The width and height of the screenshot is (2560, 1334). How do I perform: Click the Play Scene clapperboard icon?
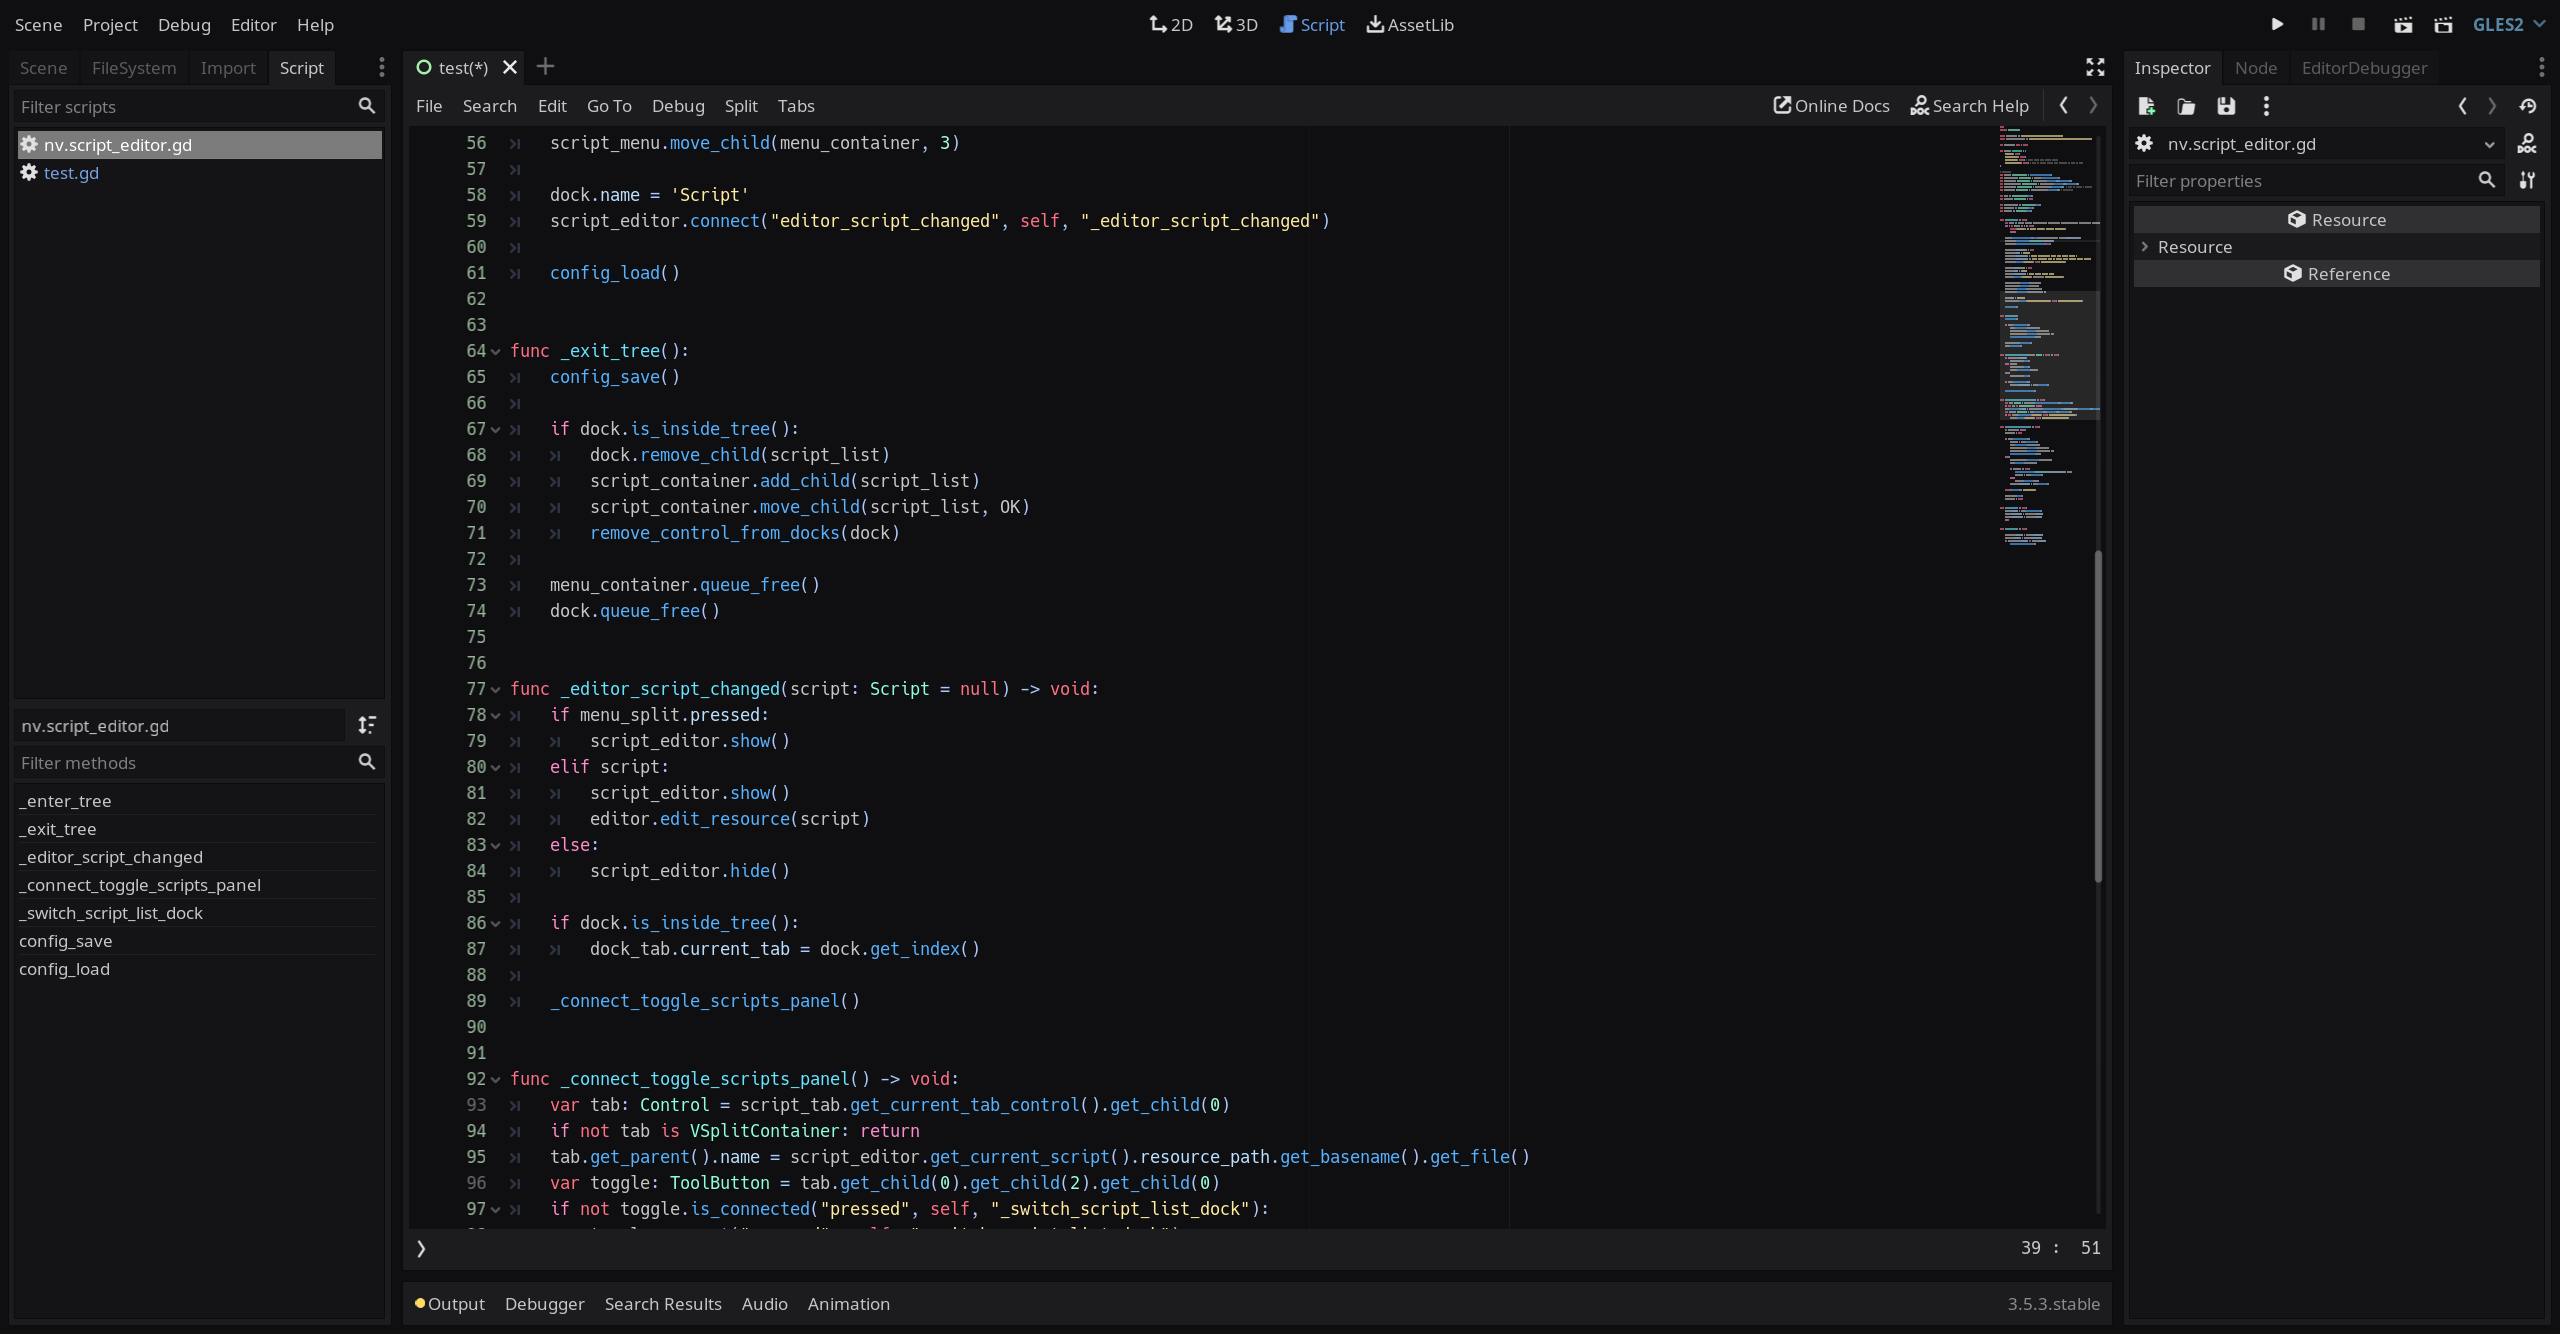click(2403, 25)
